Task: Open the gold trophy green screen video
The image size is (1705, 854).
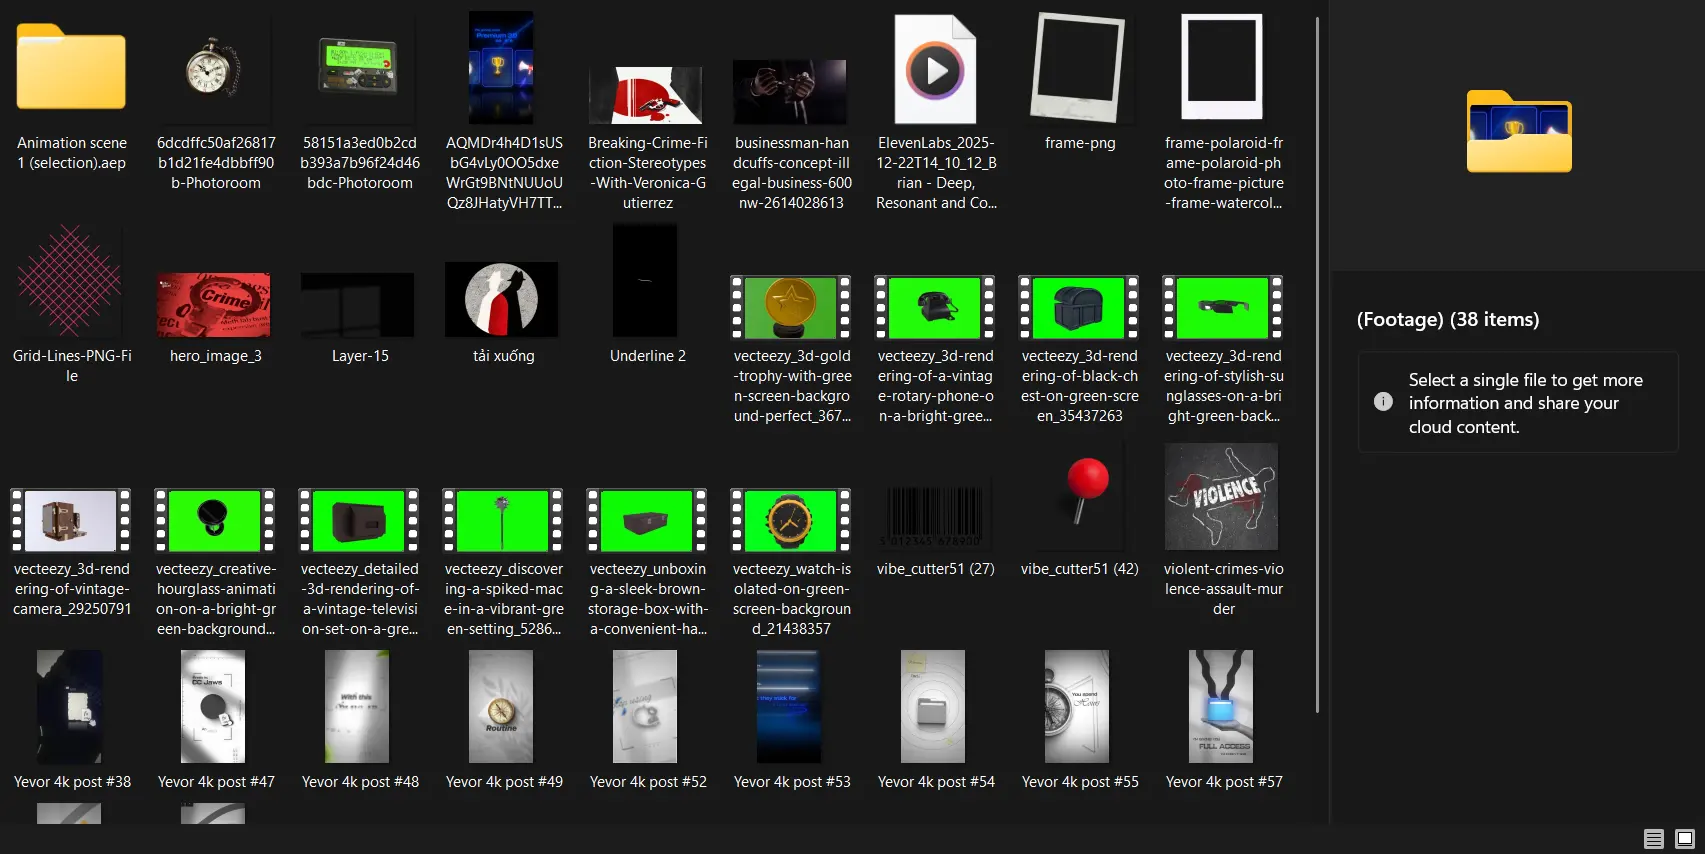Action: (x=791, y=308)
